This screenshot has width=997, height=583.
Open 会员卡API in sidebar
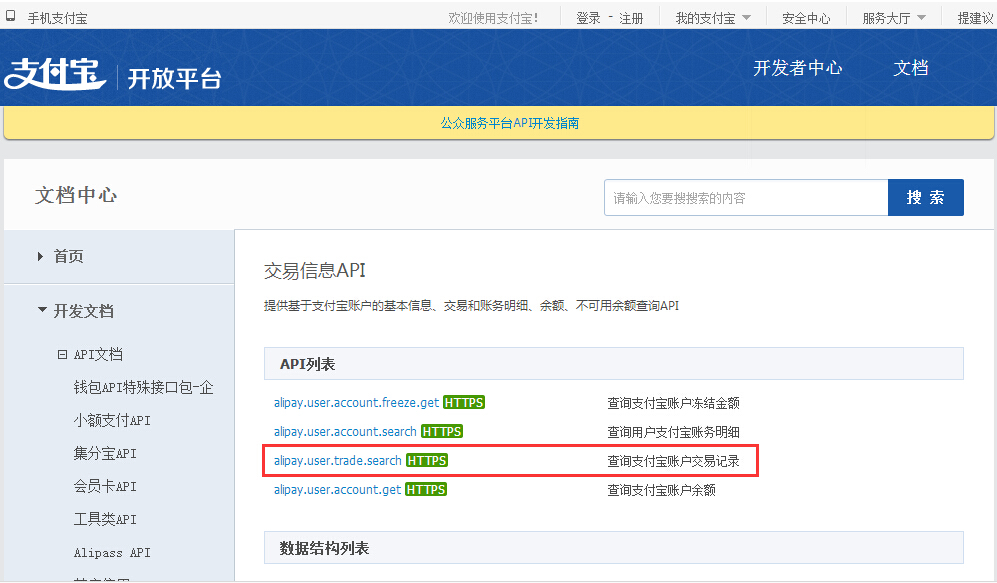[105, 487]
